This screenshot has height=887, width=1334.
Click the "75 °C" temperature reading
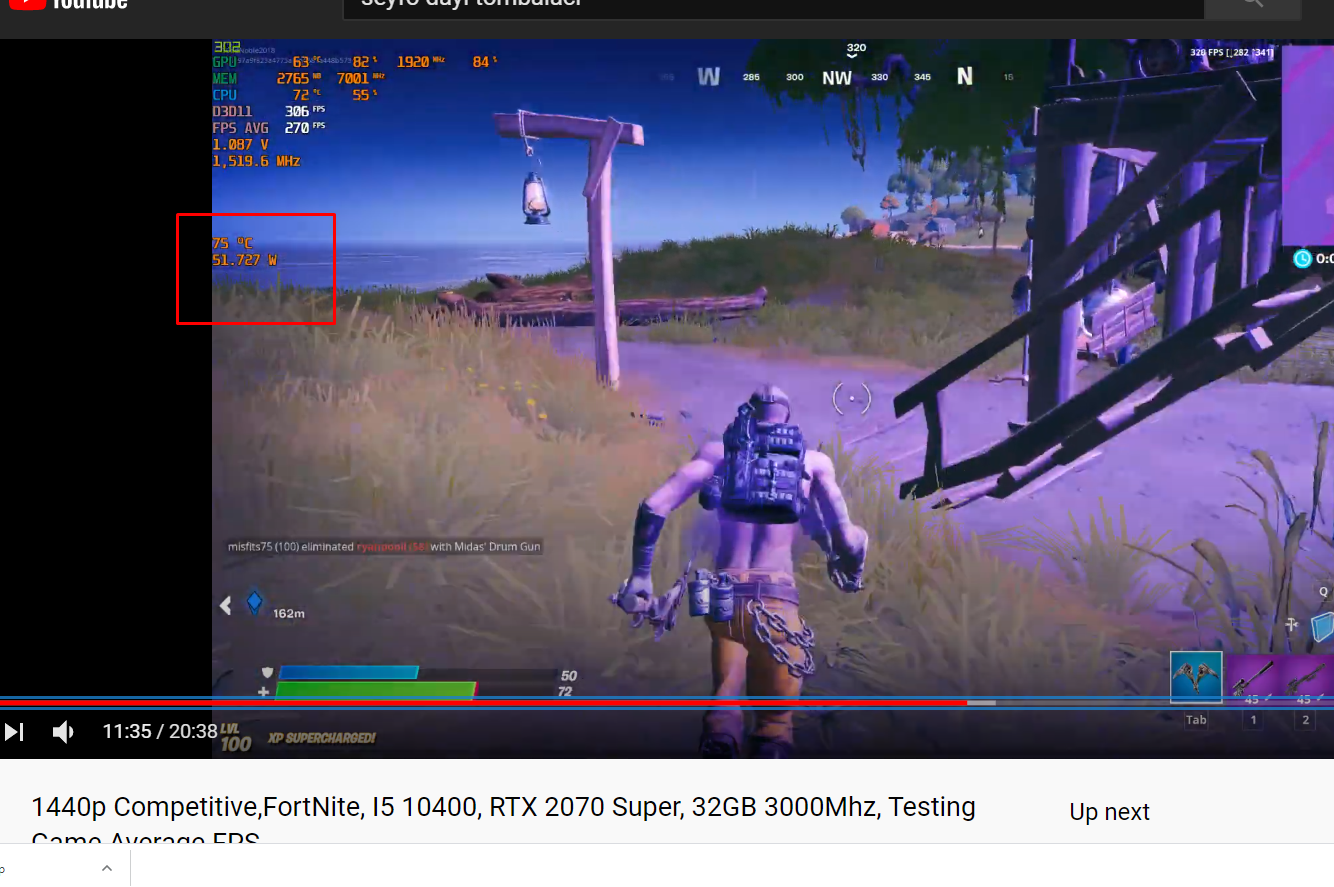(232, 243)
